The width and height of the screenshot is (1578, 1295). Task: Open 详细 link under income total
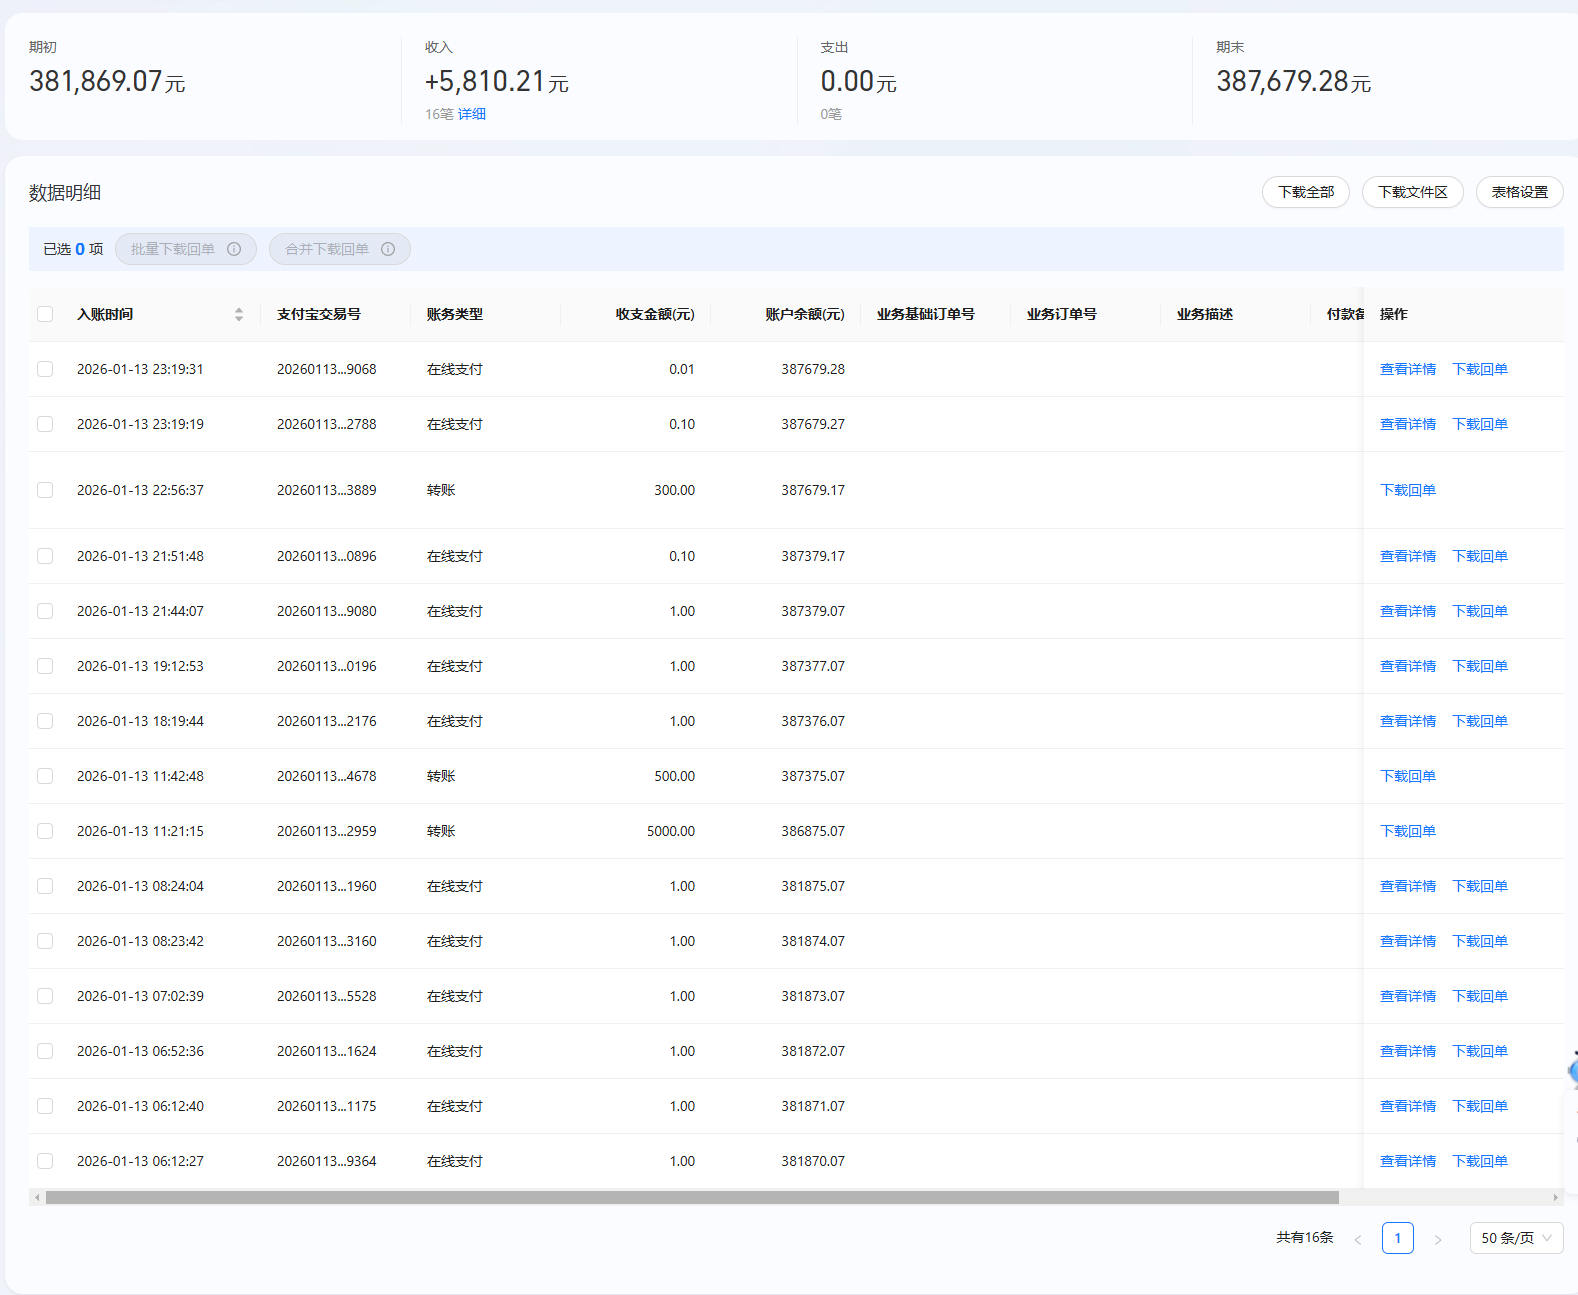point(472,114)
